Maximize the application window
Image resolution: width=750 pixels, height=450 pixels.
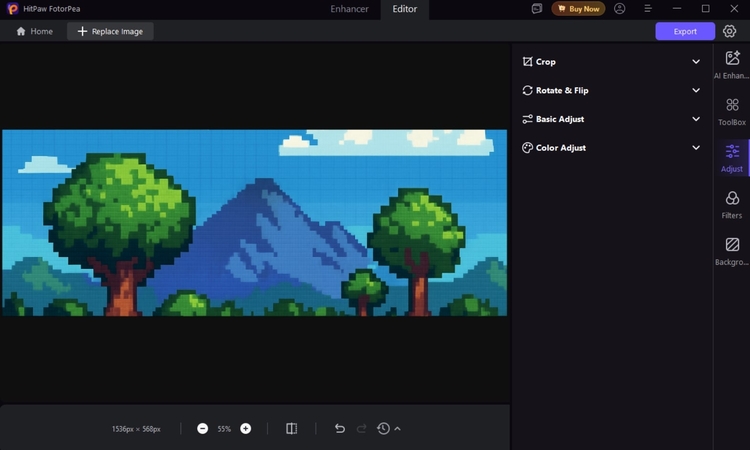tap(706, 9)
